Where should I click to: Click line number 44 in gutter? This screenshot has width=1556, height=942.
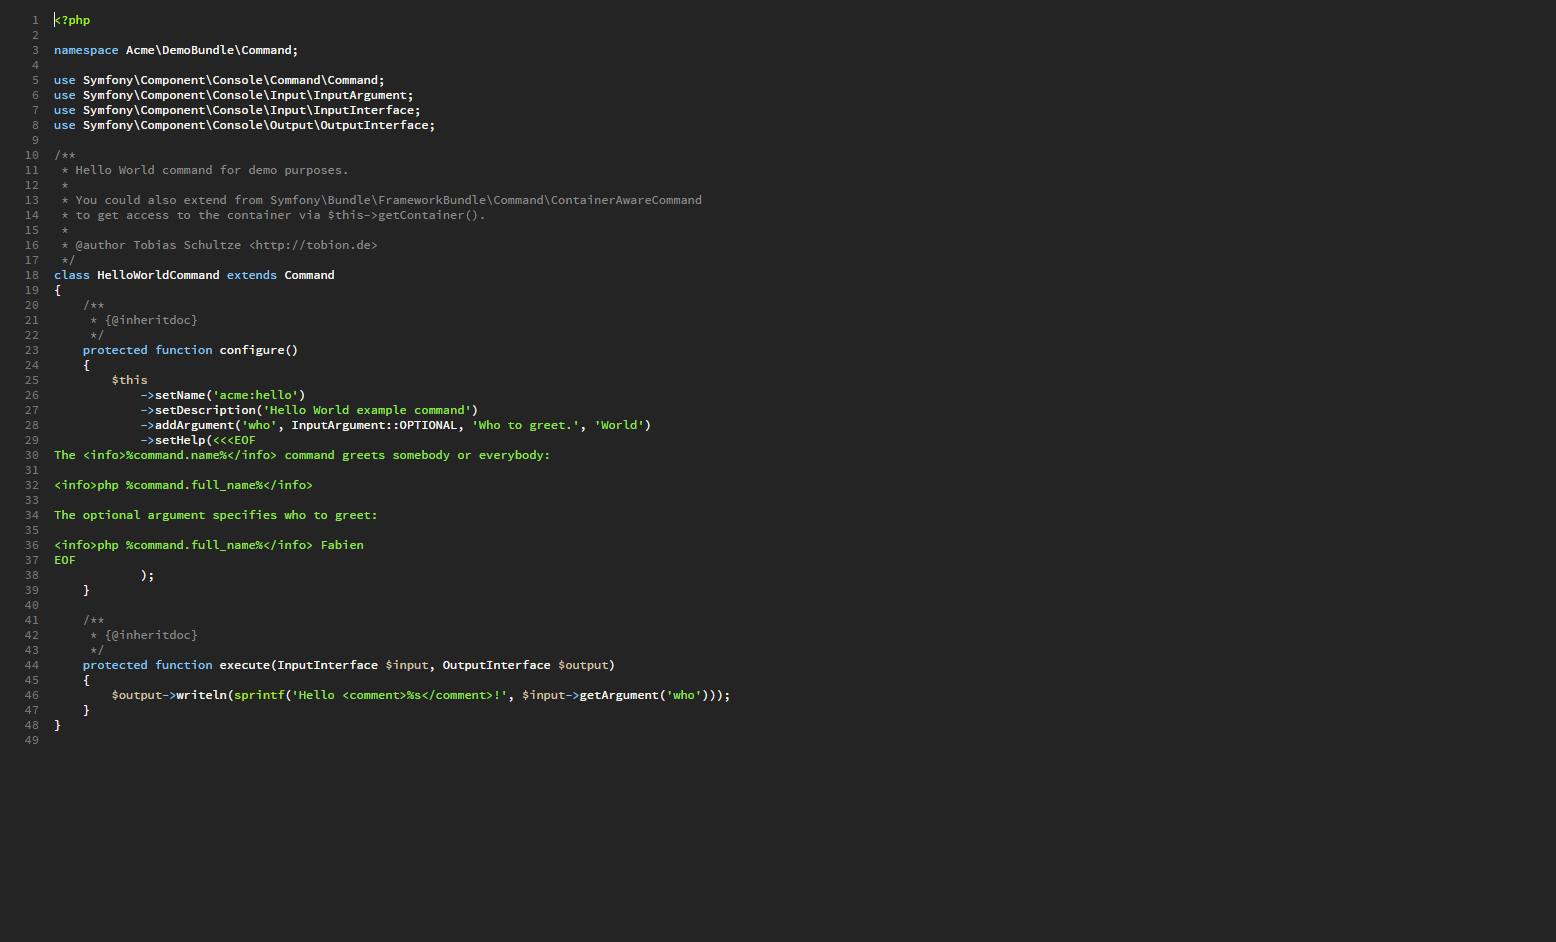click(x=32, y=665)
